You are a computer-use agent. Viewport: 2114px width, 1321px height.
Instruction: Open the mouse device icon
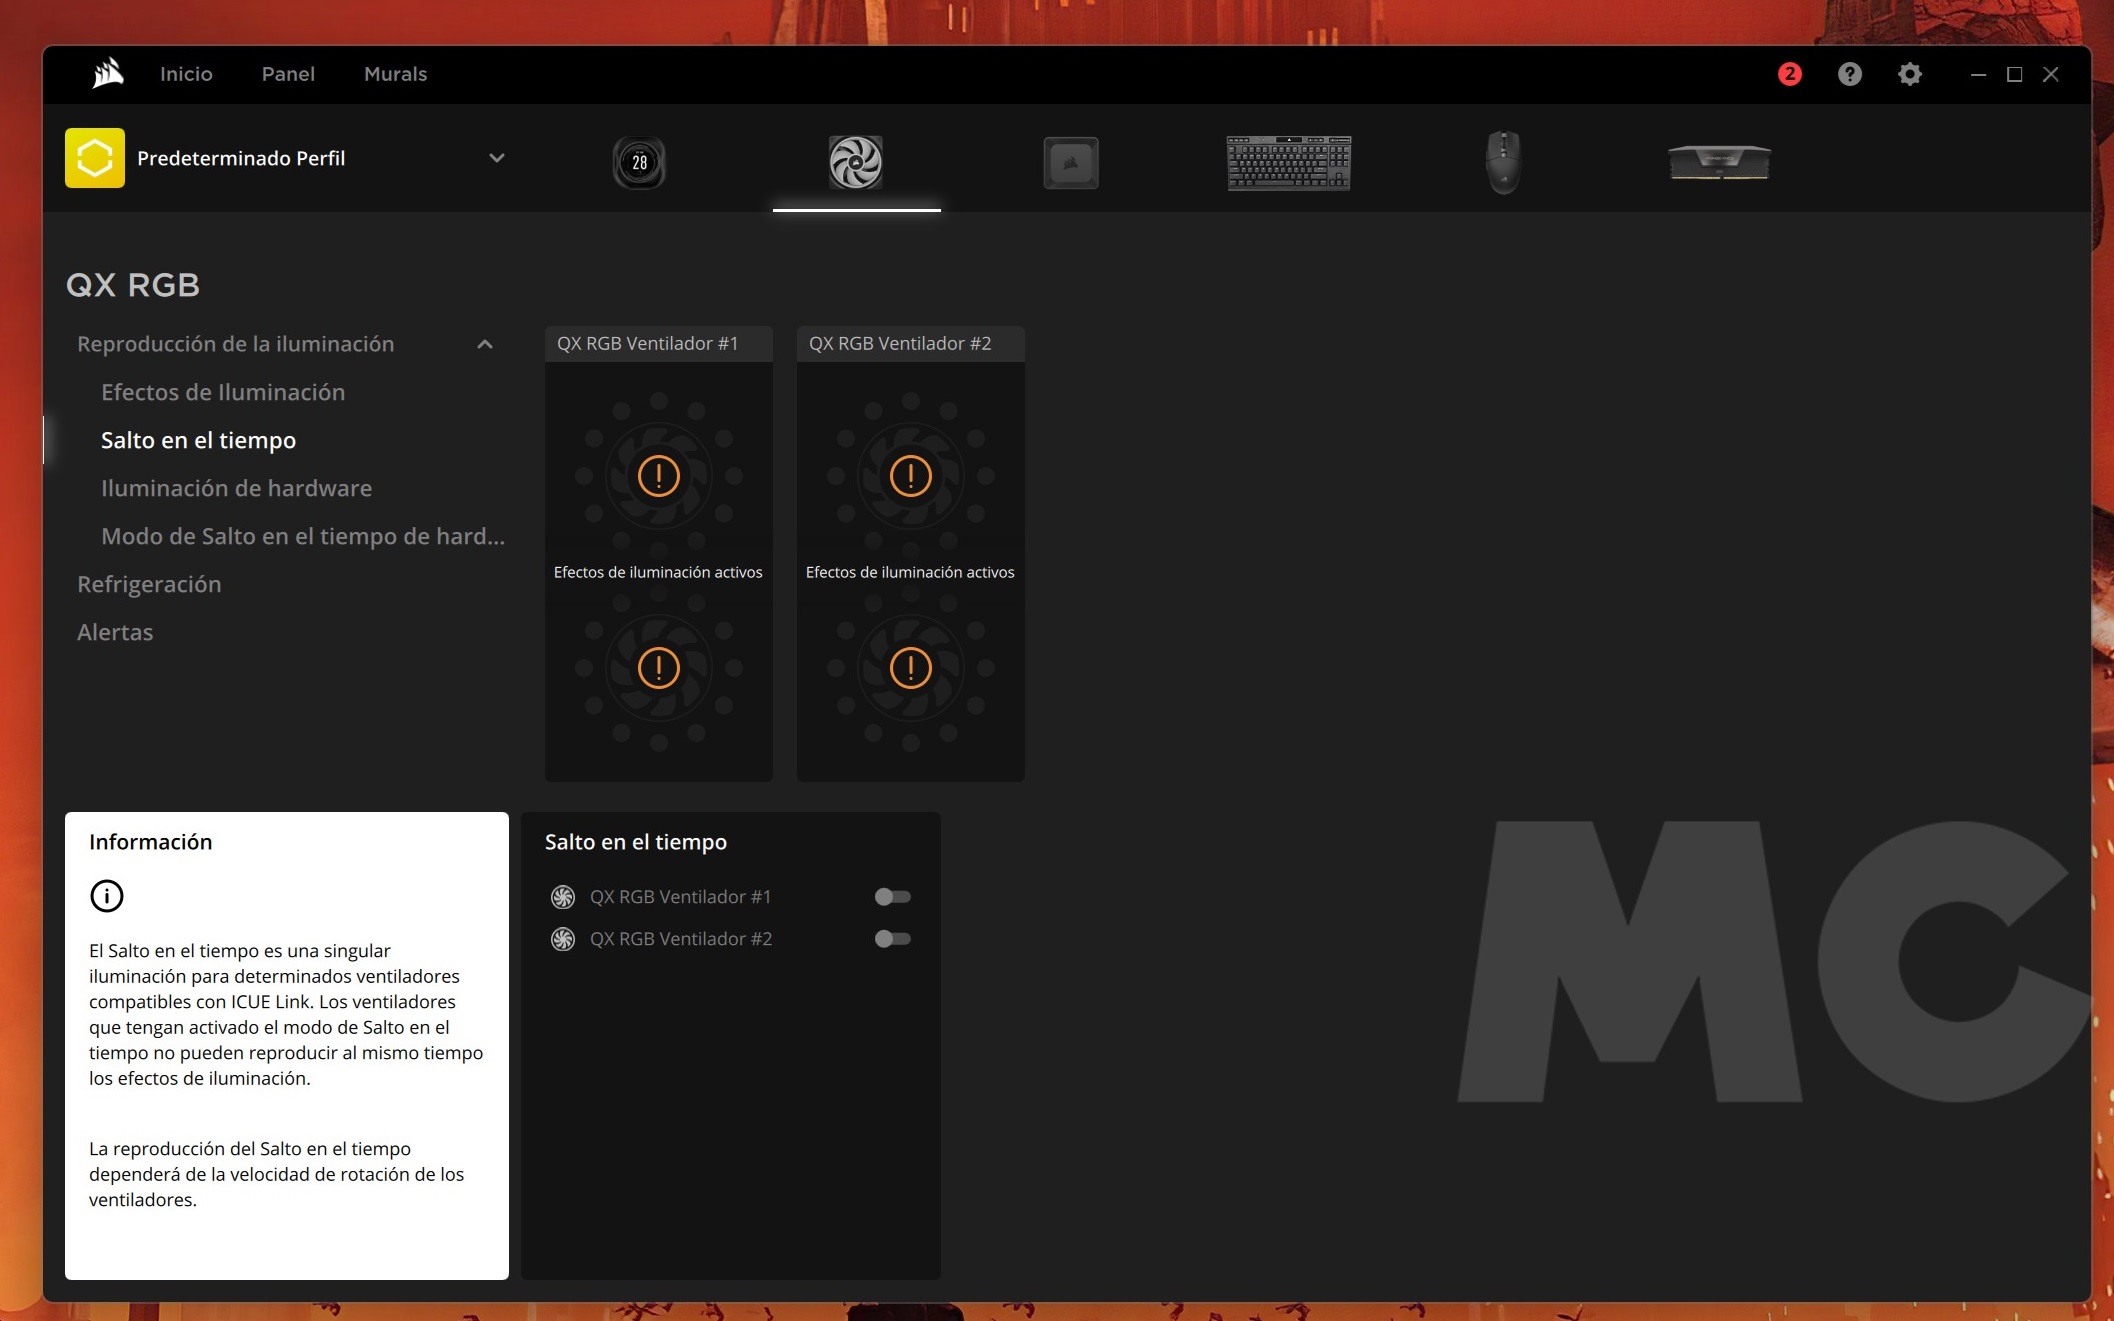click(1502, 162)
